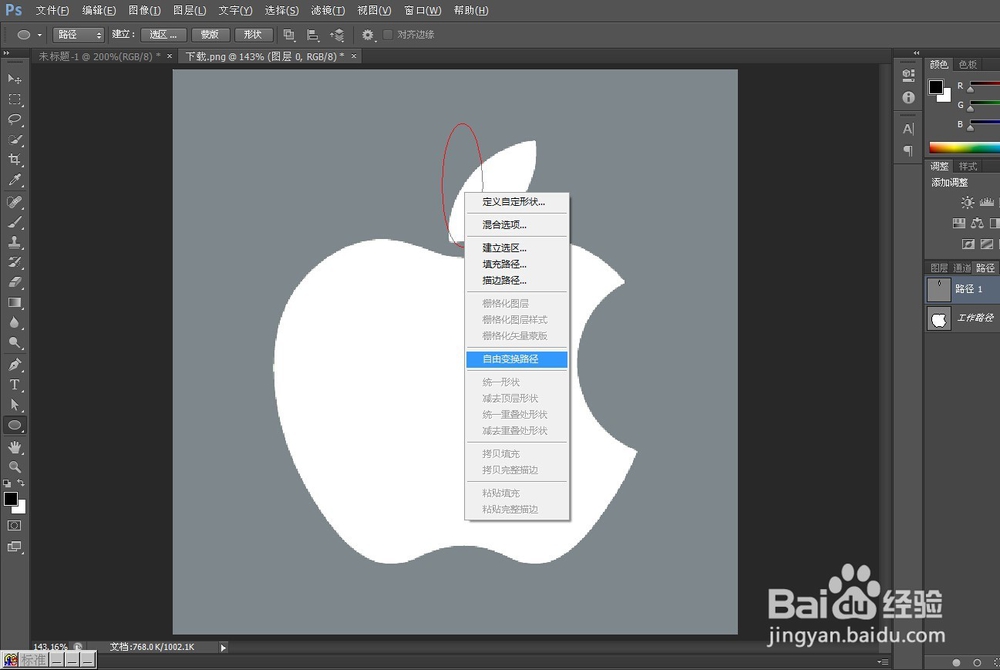This screenshot has width=1000, height=670.
Task: Change the screen mode icon
Action: coord(14,546)
